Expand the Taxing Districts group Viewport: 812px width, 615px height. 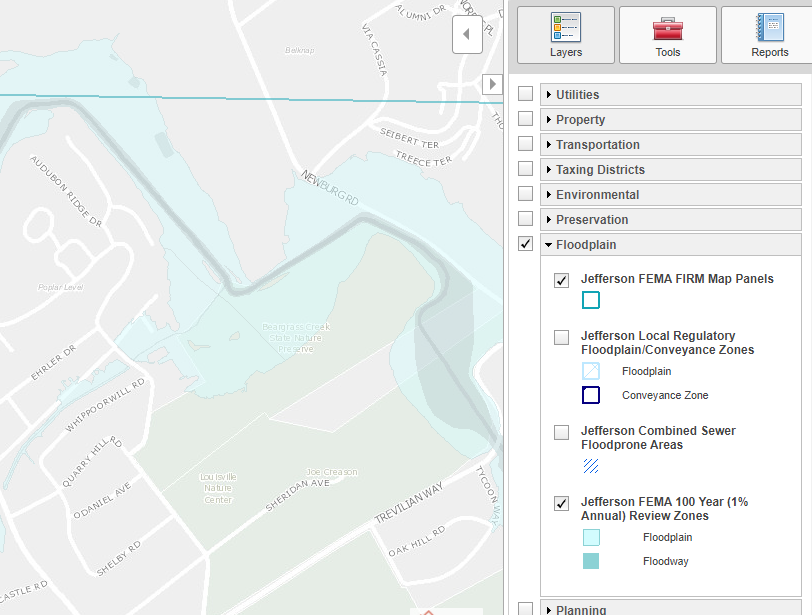click(549, 170)
